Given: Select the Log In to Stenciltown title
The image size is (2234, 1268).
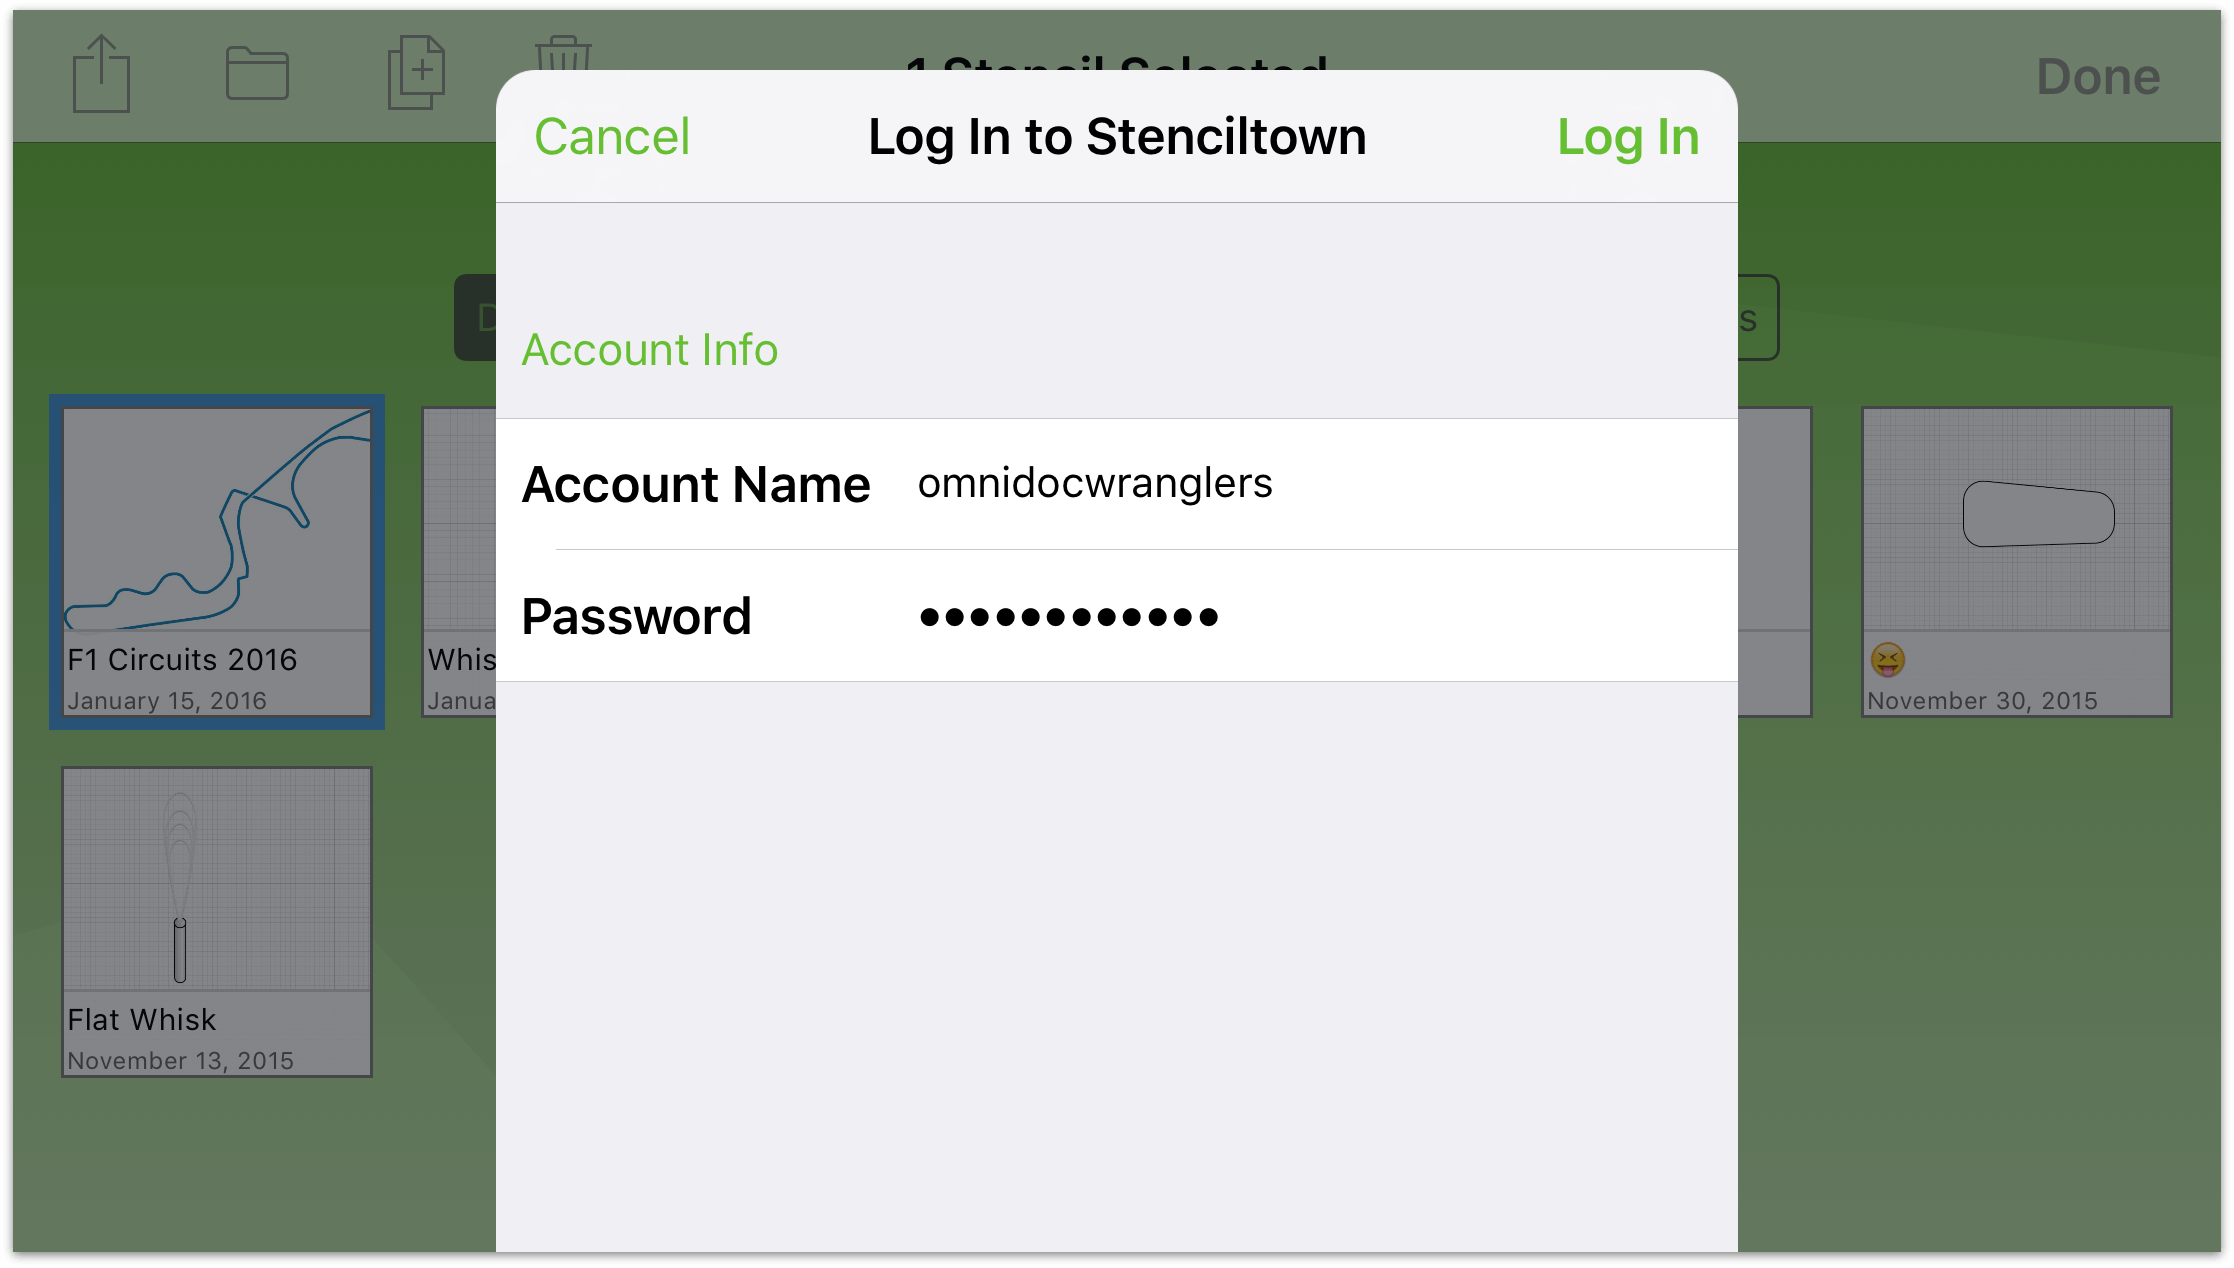Looking at the screenshot, I should click(1119, 137).
